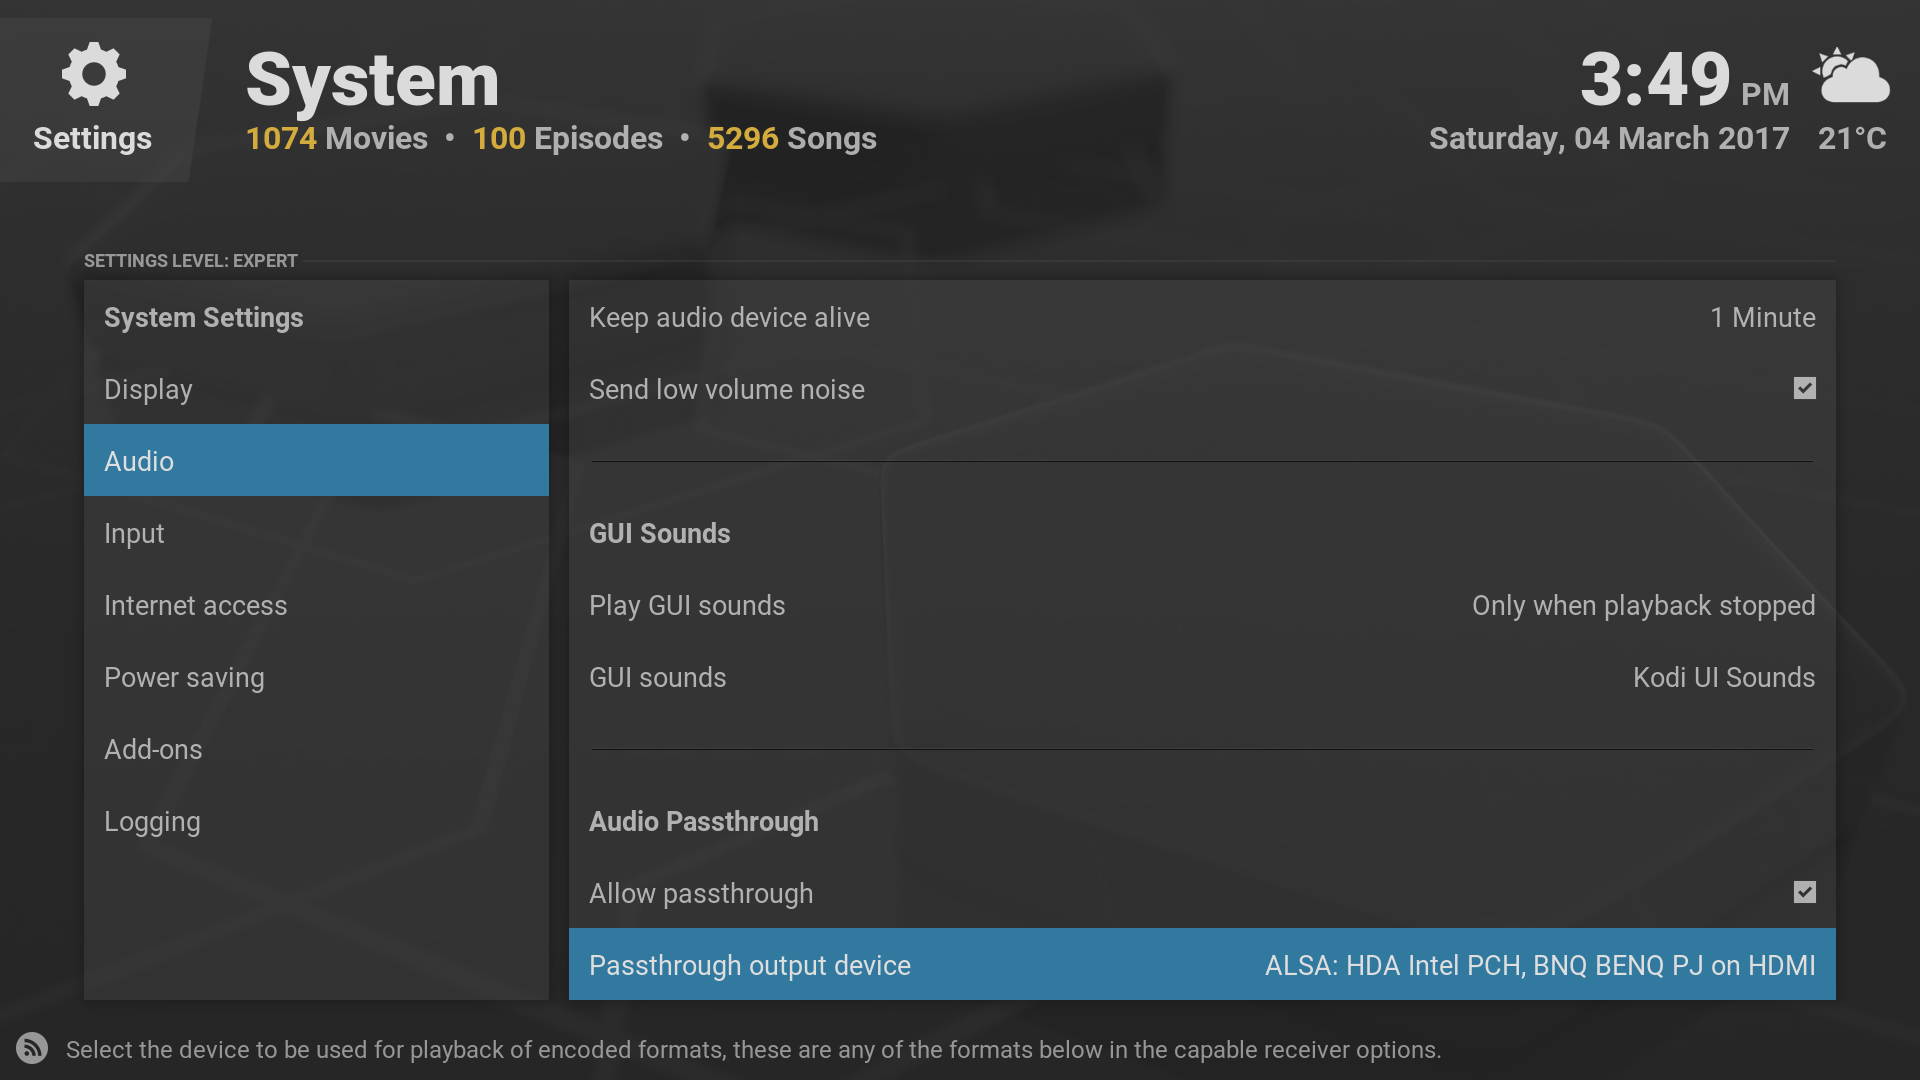Click the 1074 Movies library count
The height and width of the screenshot is (1080, 1920).
pyautogui.click(x=336, y=138)
